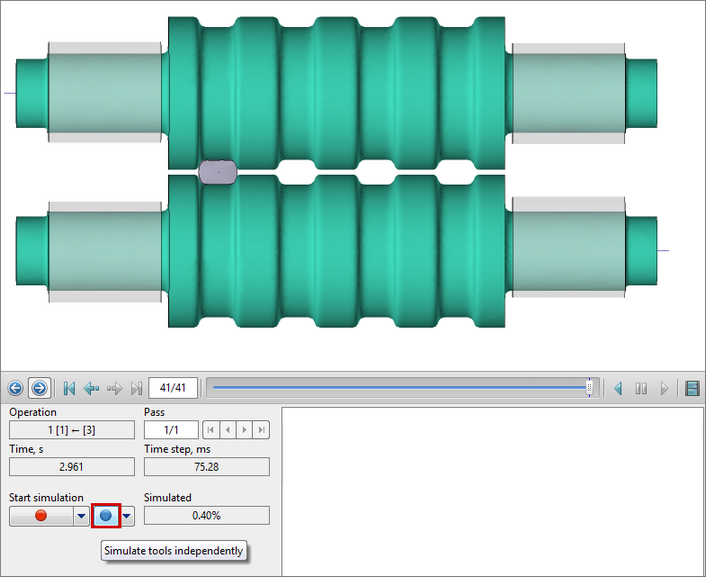Click the forward navigation arrow icon

(x=38, y=388)
